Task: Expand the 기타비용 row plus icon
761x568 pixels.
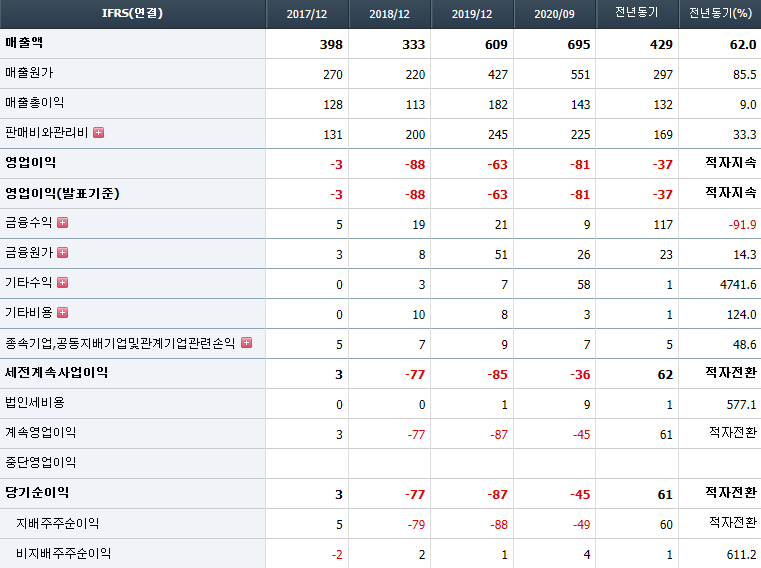Action: pos(63,313)
